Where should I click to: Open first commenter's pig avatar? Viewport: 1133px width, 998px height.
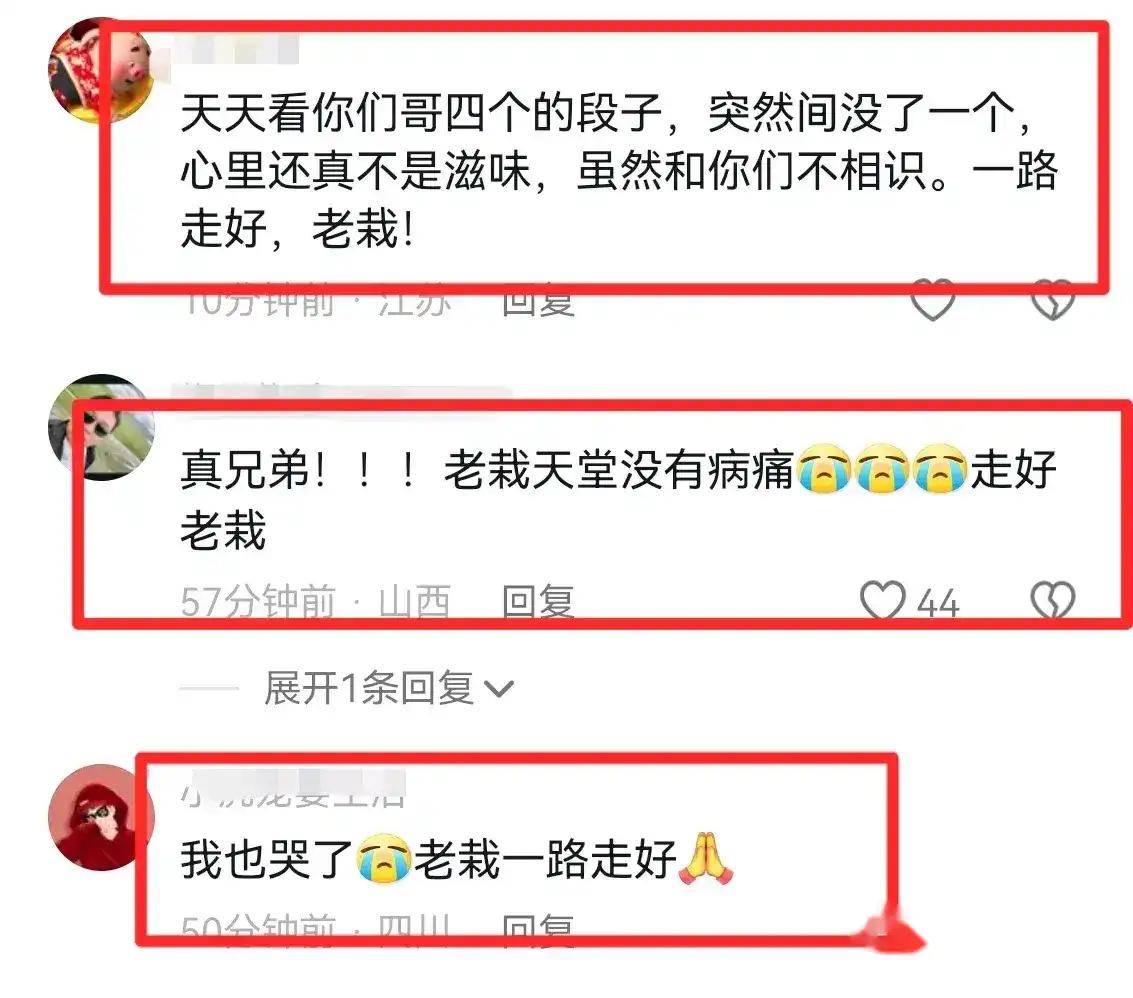click(x=100, y=70)
